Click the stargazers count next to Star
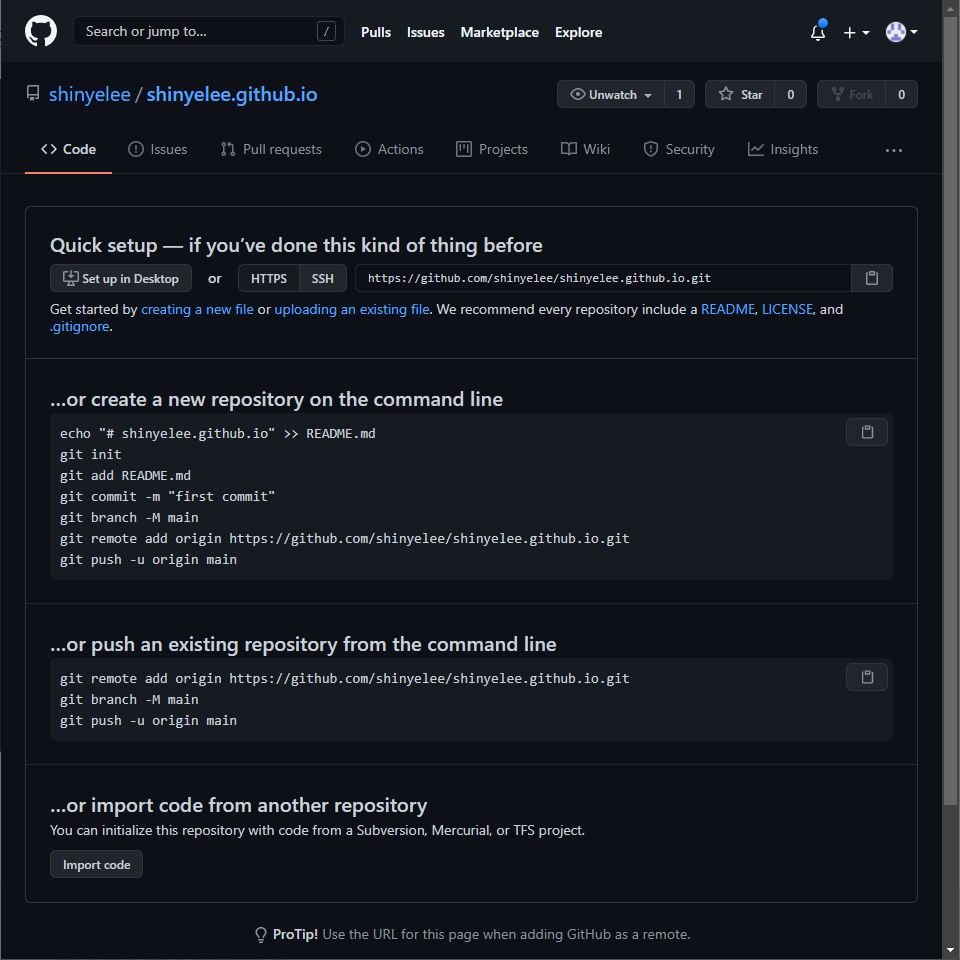 point(790,94)
